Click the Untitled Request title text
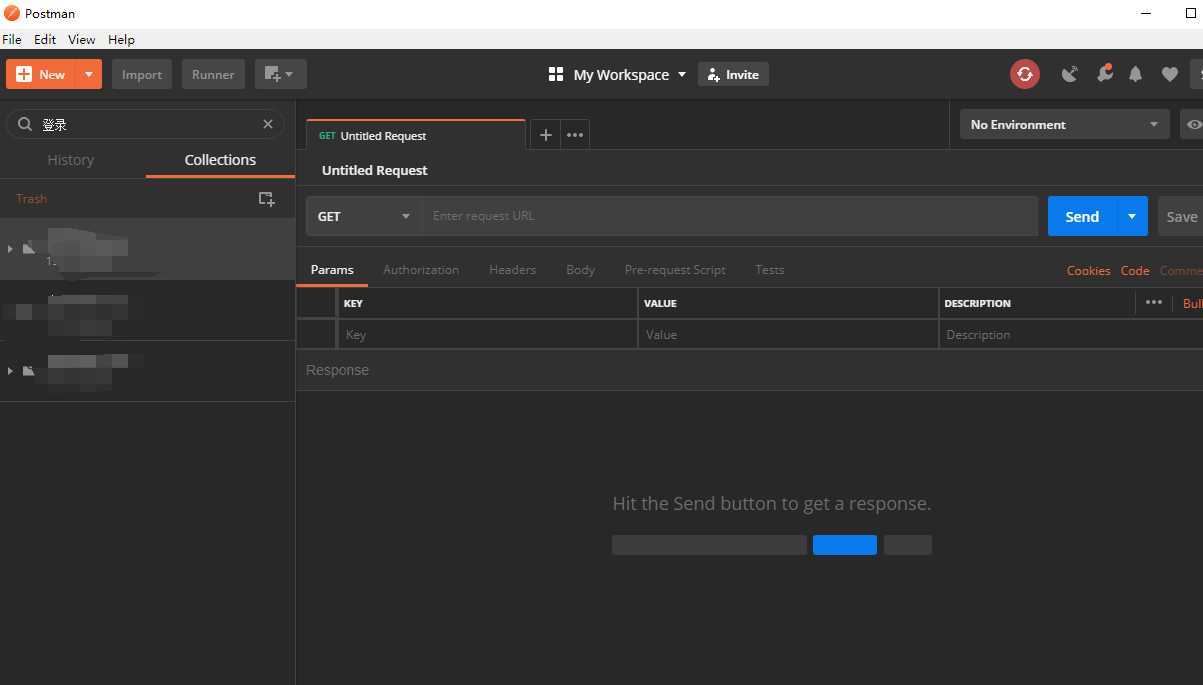1203x685 pixels. coord(374,170)
